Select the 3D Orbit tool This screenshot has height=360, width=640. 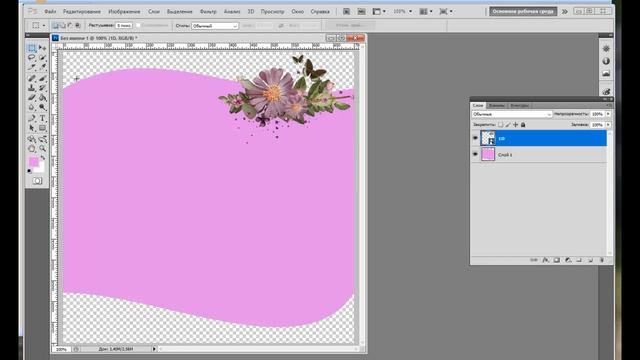pyautogui.click(x=42, y=139)
